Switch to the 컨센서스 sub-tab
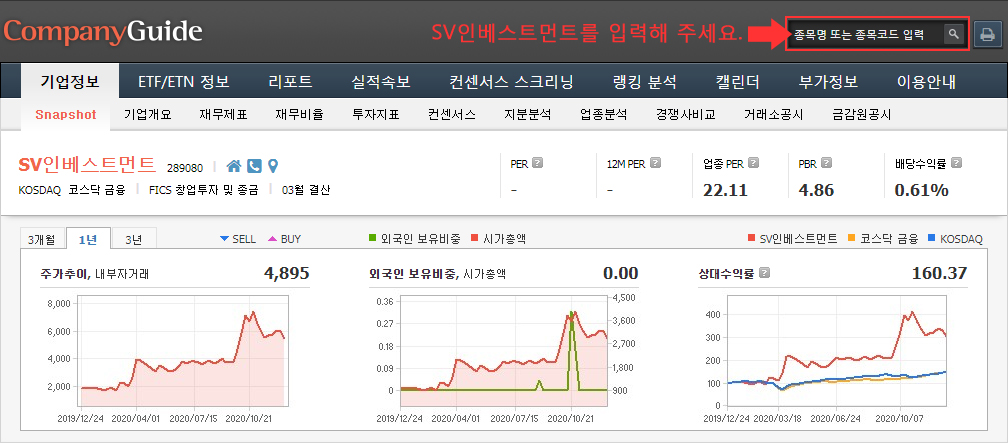 451,115
